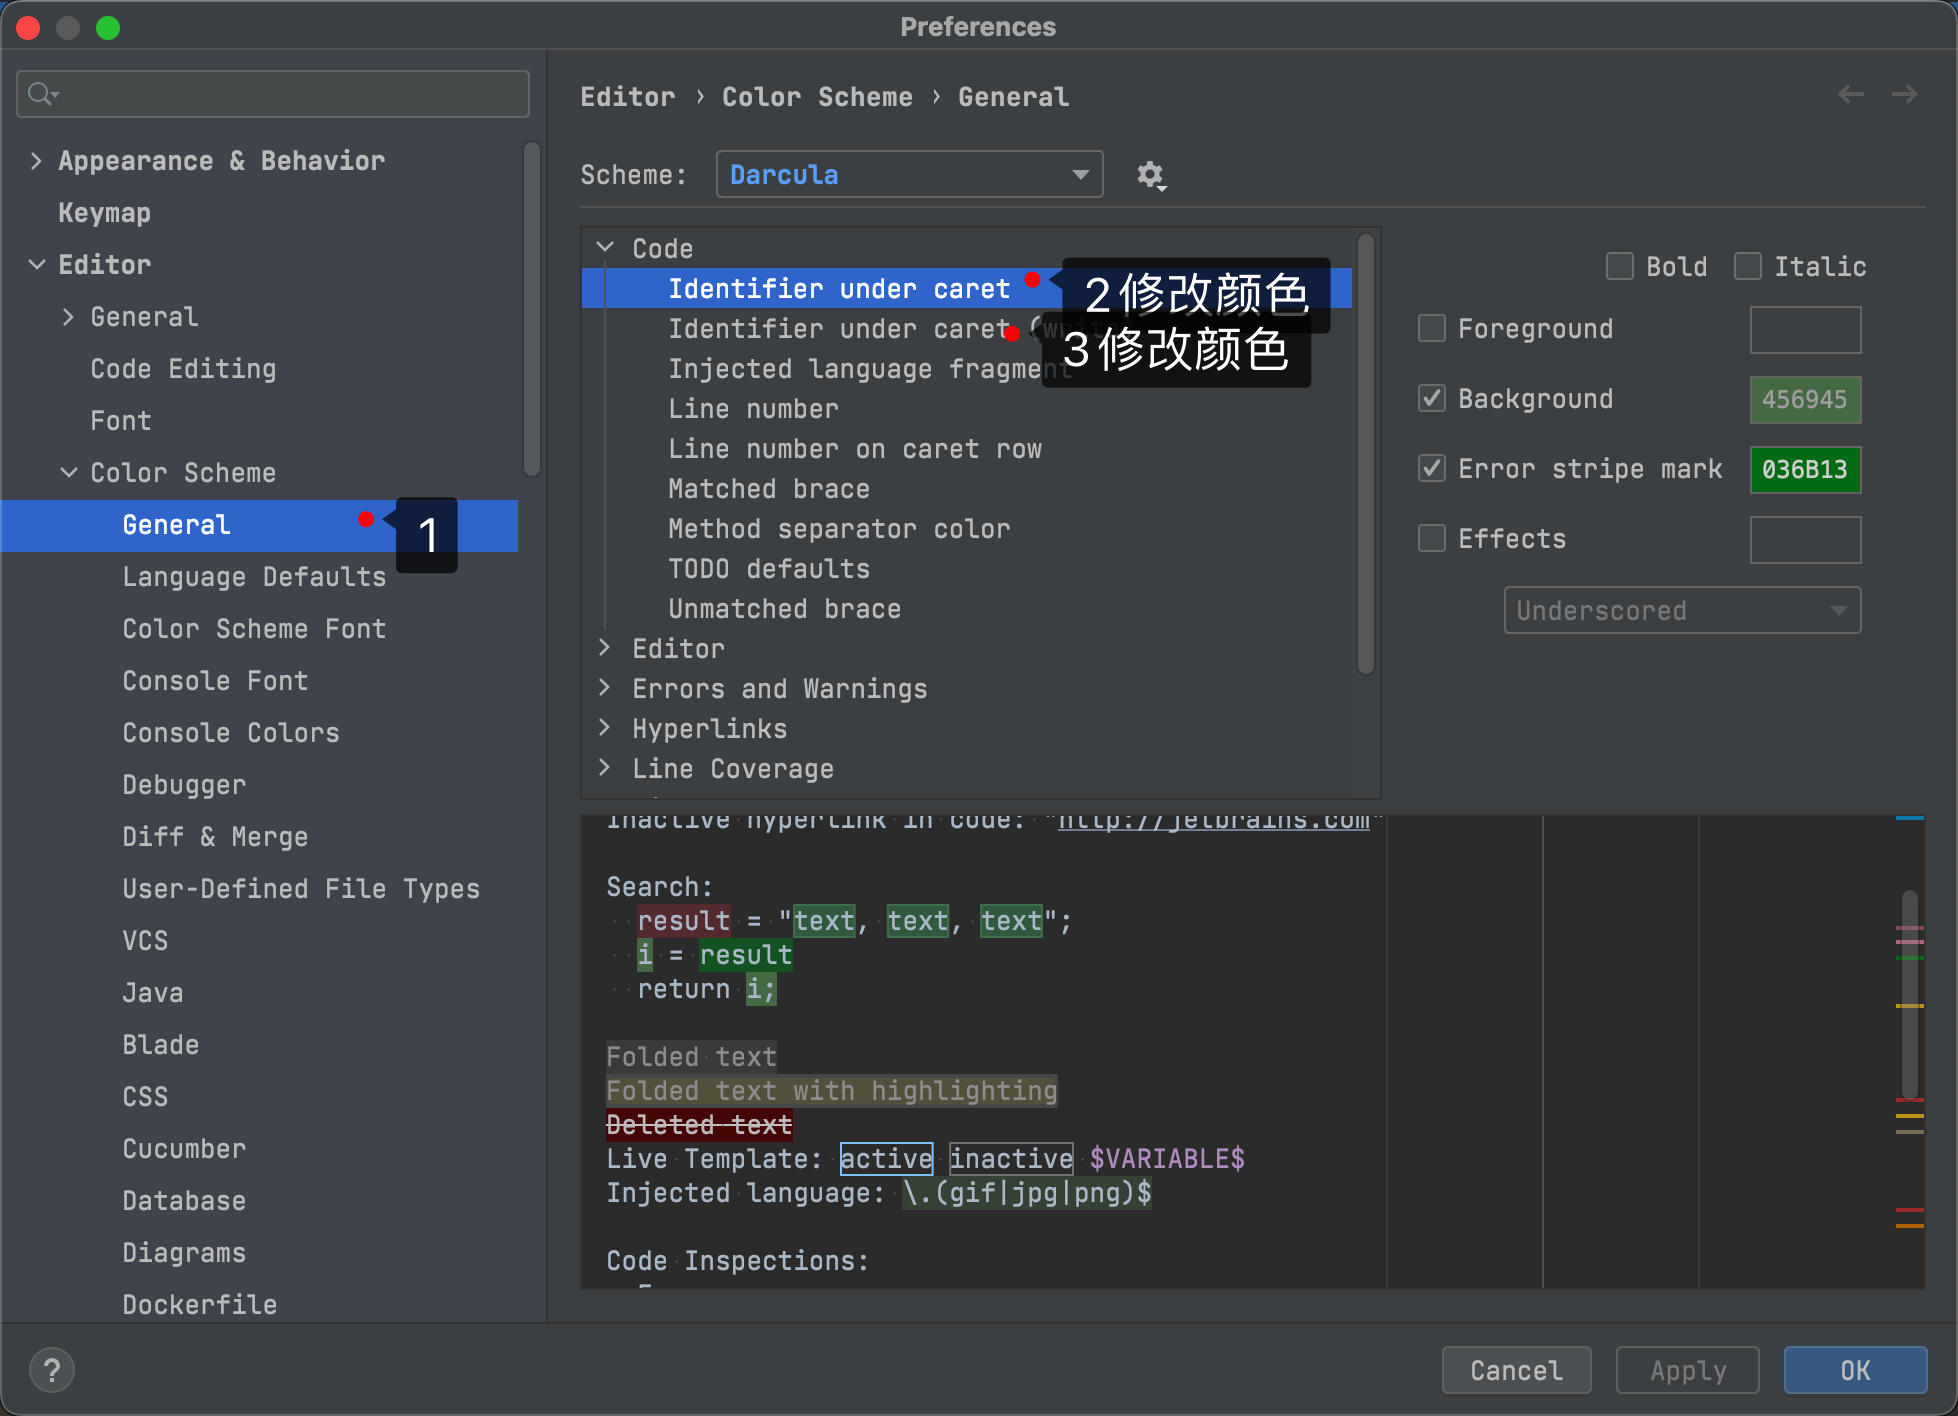Expand the General item under Editor

coord(68,317)
